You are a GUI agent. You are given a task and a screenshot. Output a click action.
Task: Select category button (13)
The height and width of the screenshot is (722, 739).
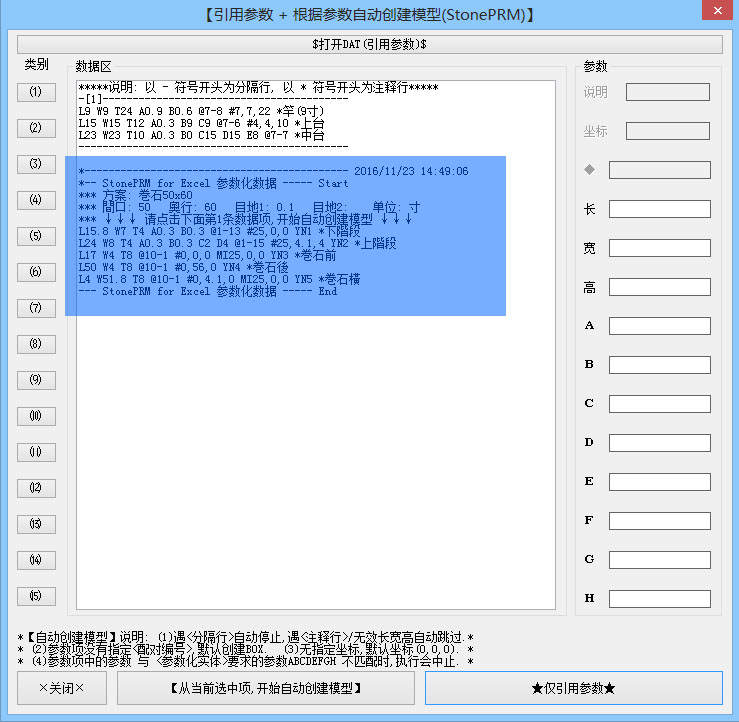pos(36,524)
